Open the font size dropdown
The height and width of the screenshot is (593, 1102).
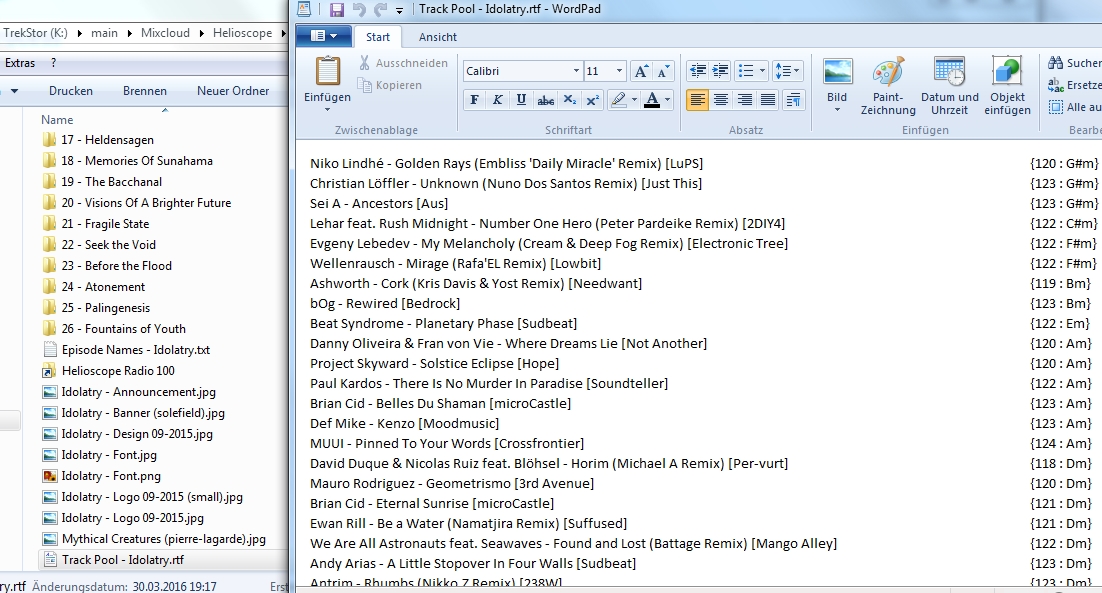pyautogui.click(x=620, y=71)
